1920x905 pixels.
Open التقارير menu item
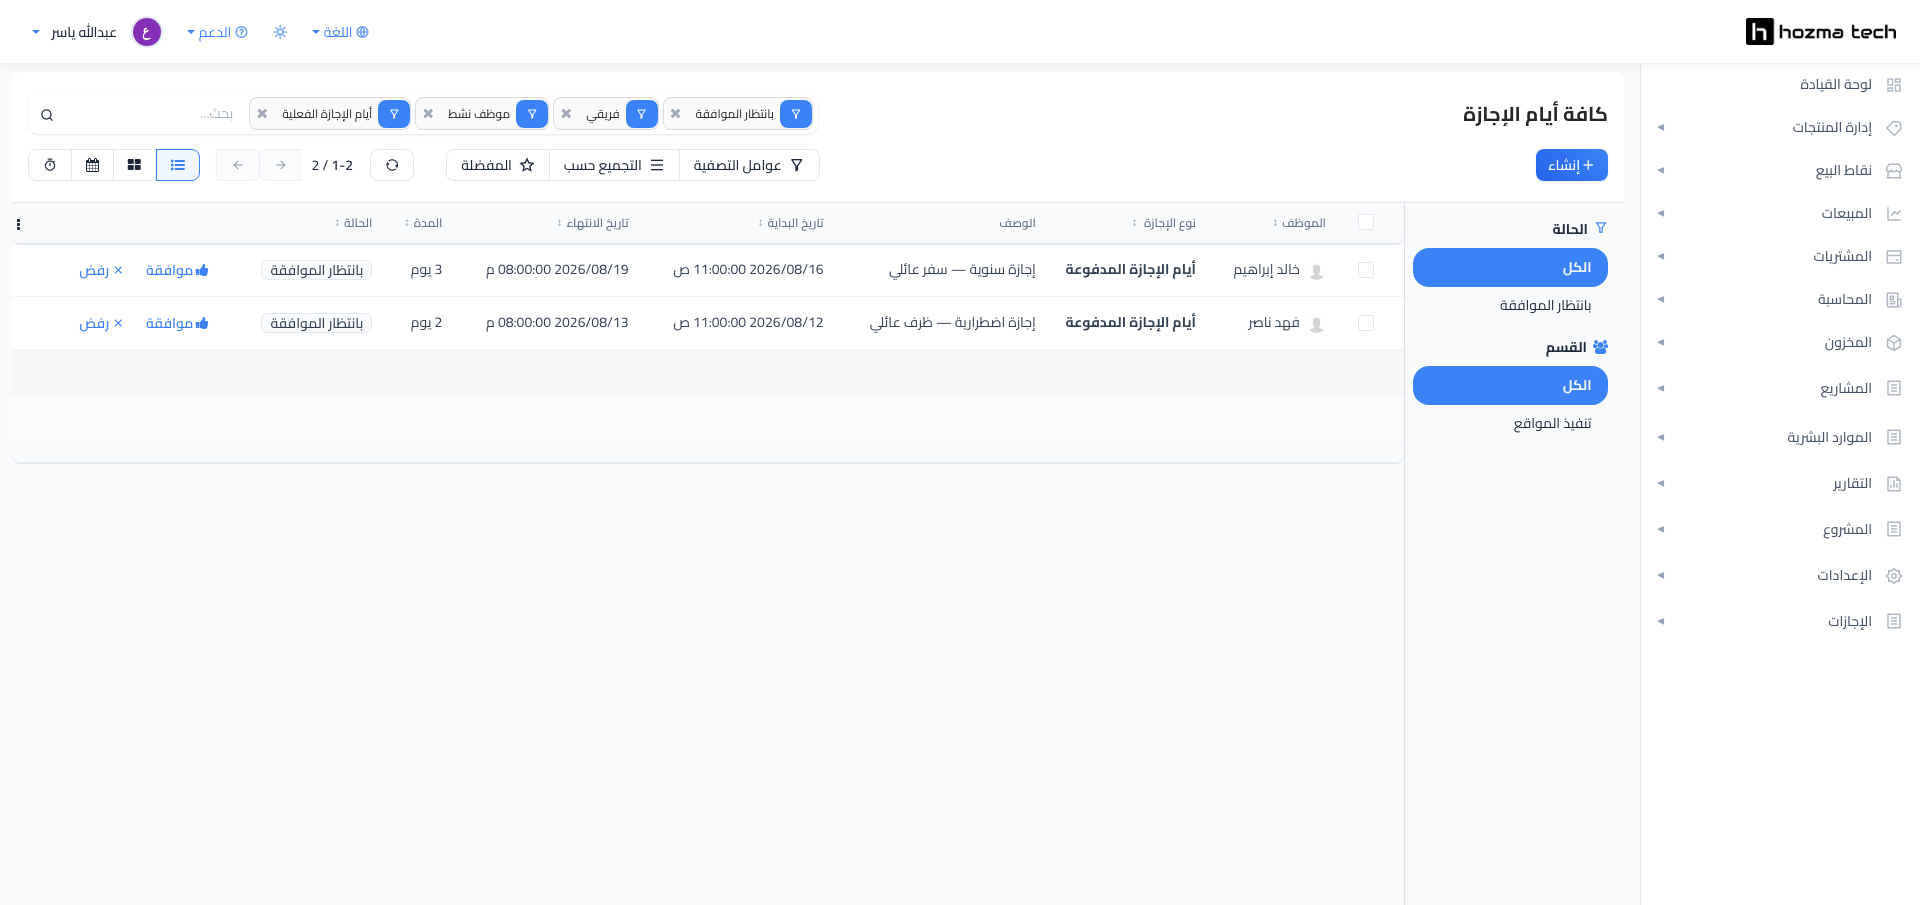1852,484
